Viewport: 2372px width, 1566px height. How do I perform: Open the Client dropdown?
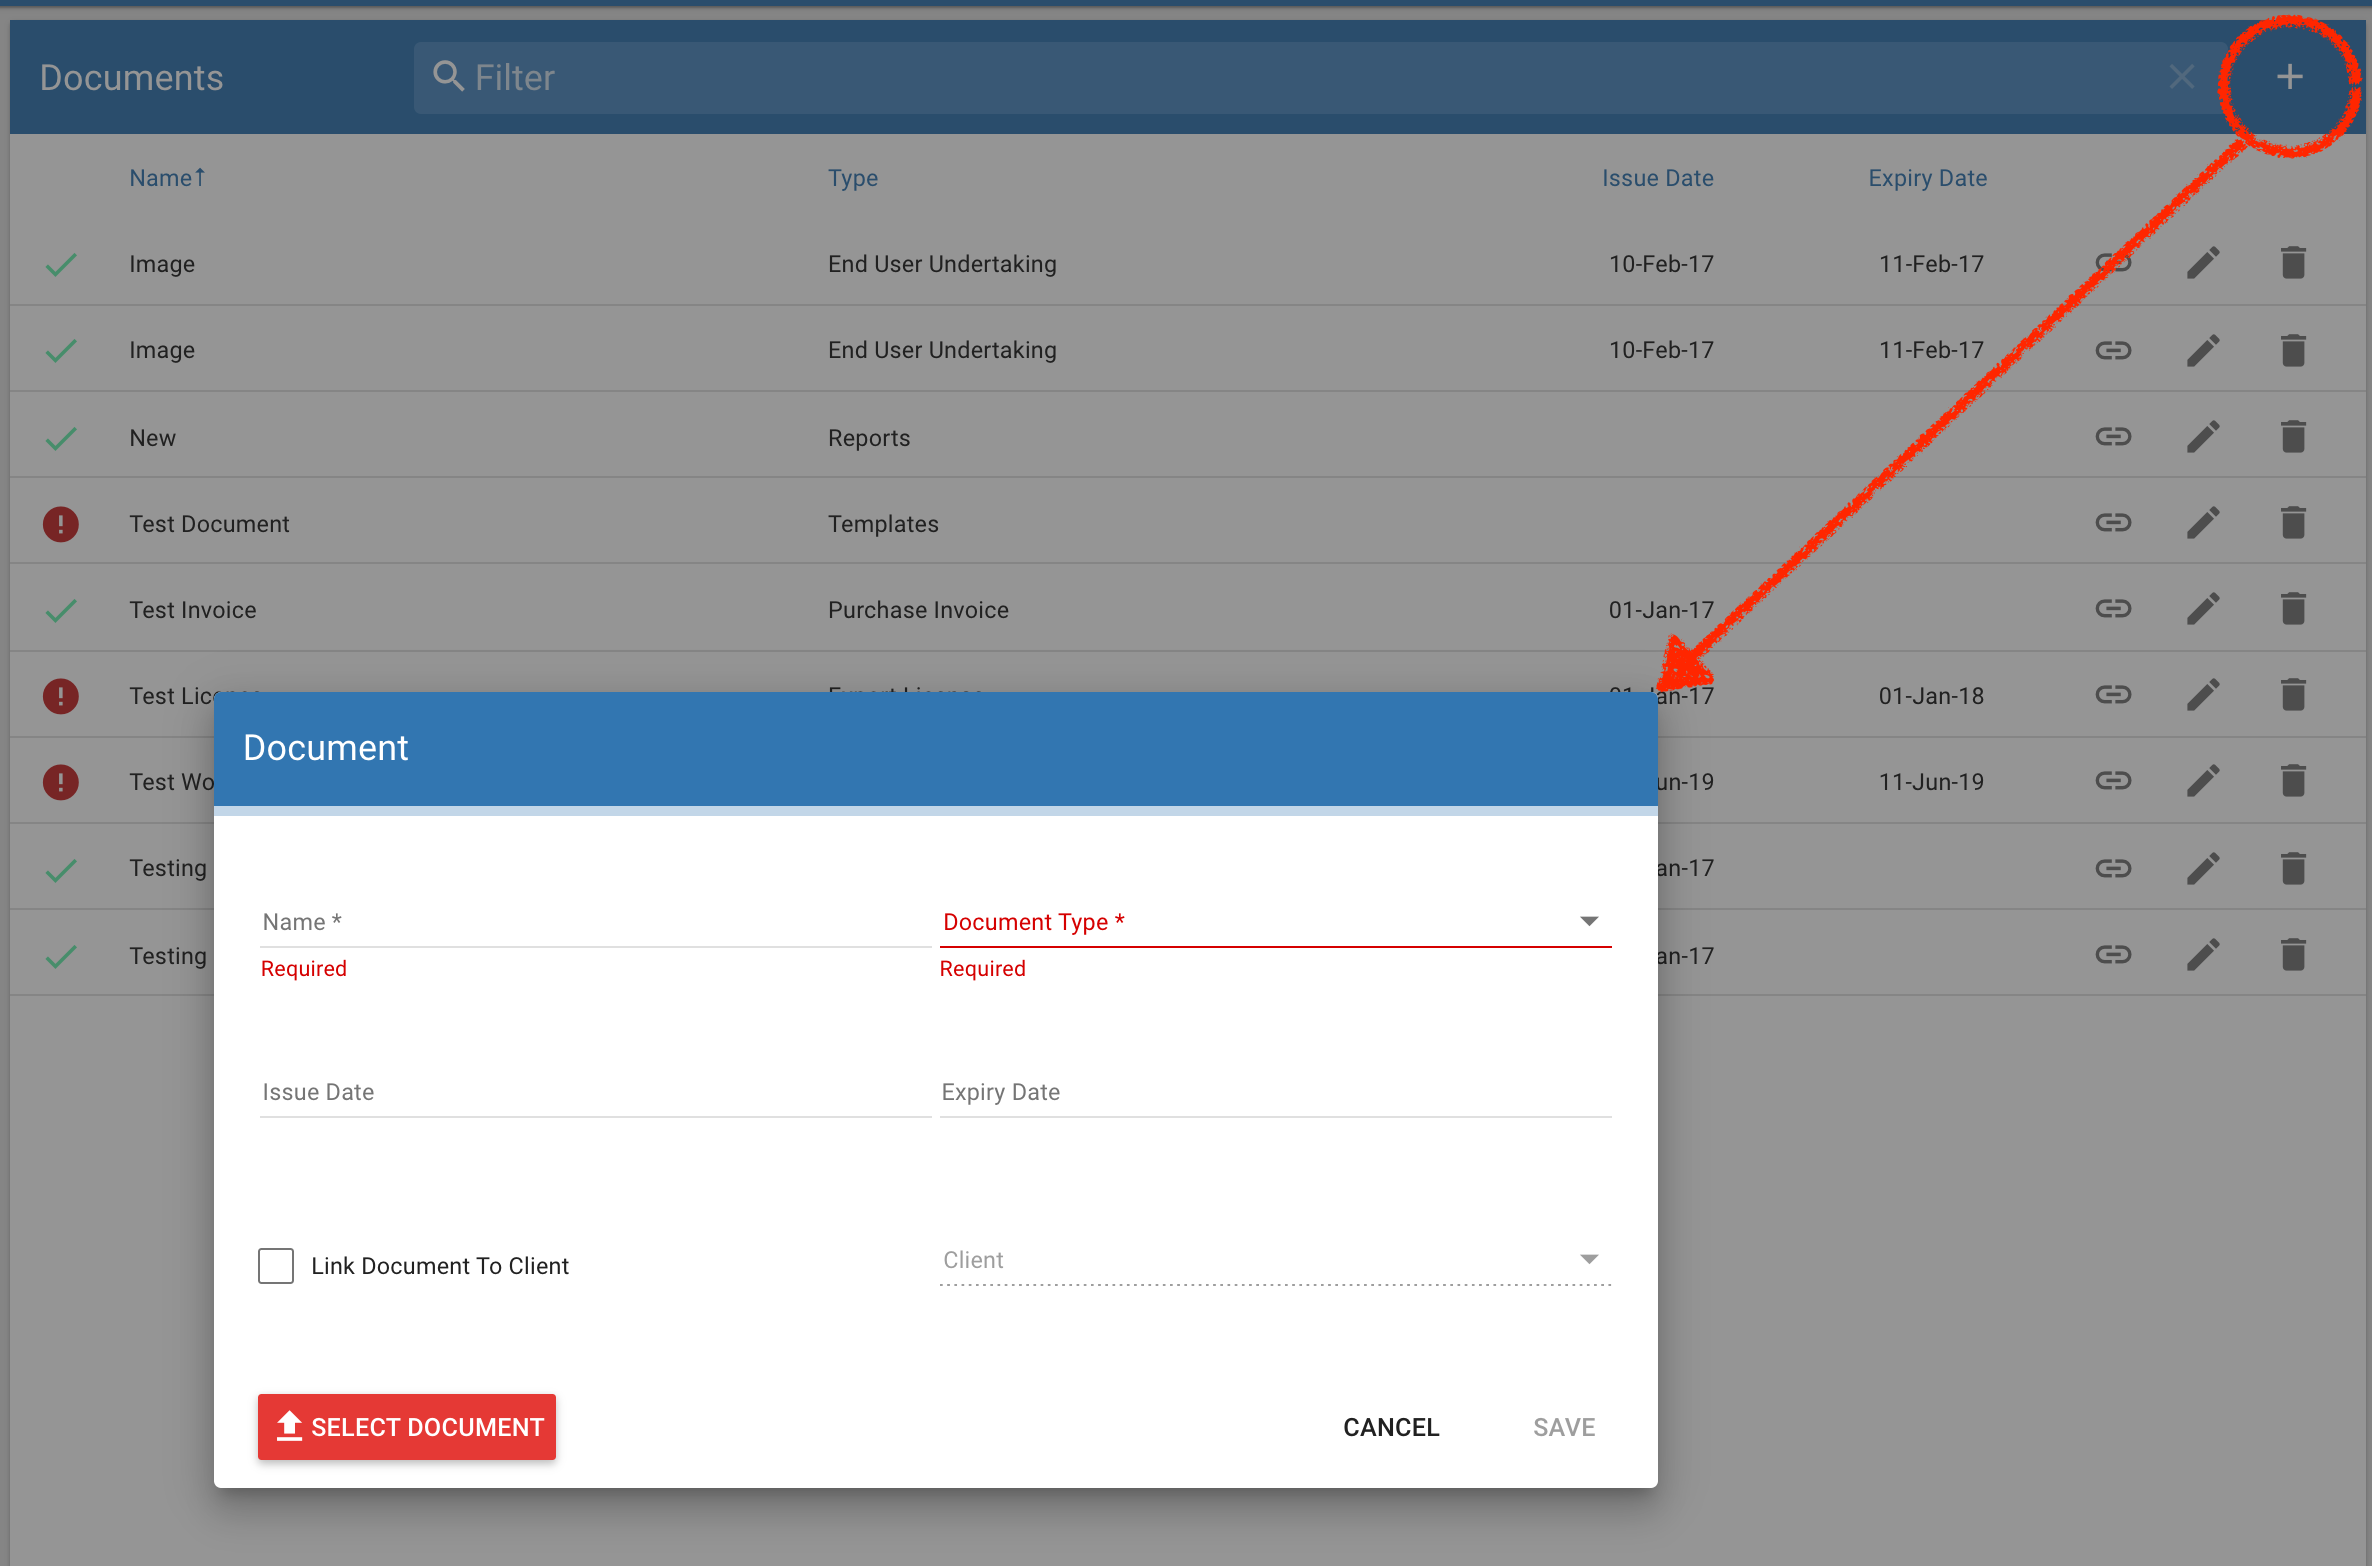[x=1275, y=1259]
